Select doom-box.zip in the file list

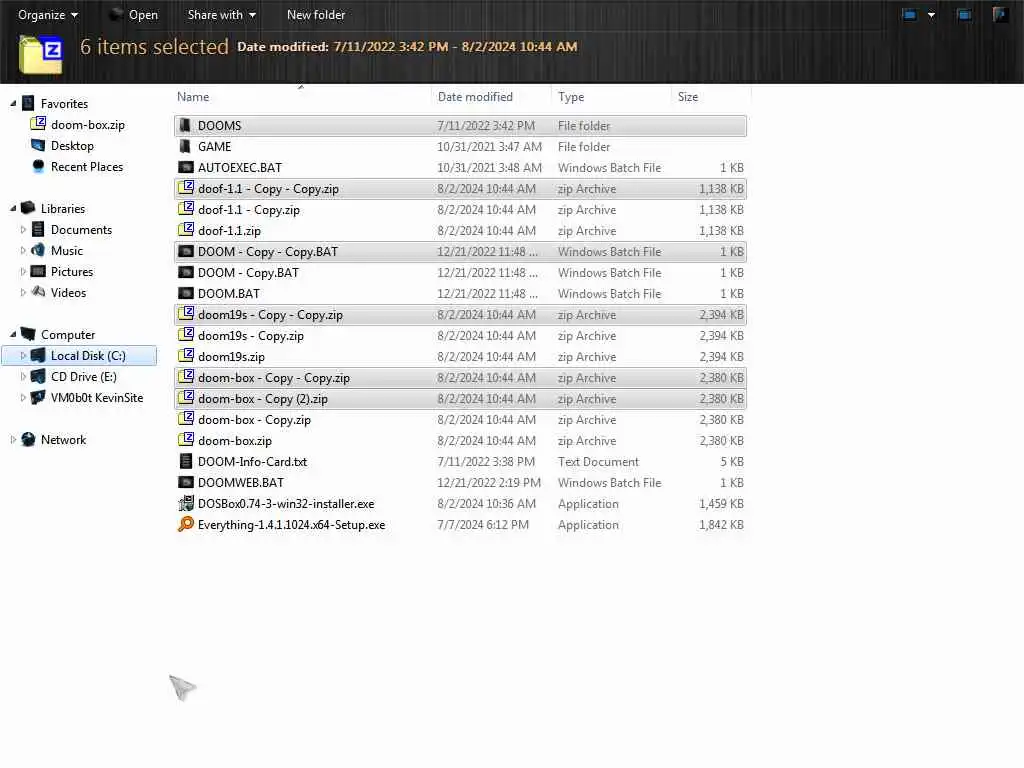click(234, 441)
